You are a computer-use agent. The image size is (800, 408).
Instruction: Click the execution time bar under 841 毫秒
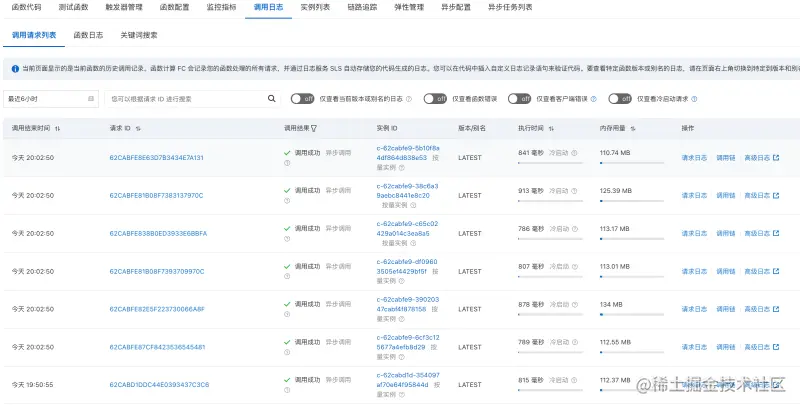click(x=550, y=163)
